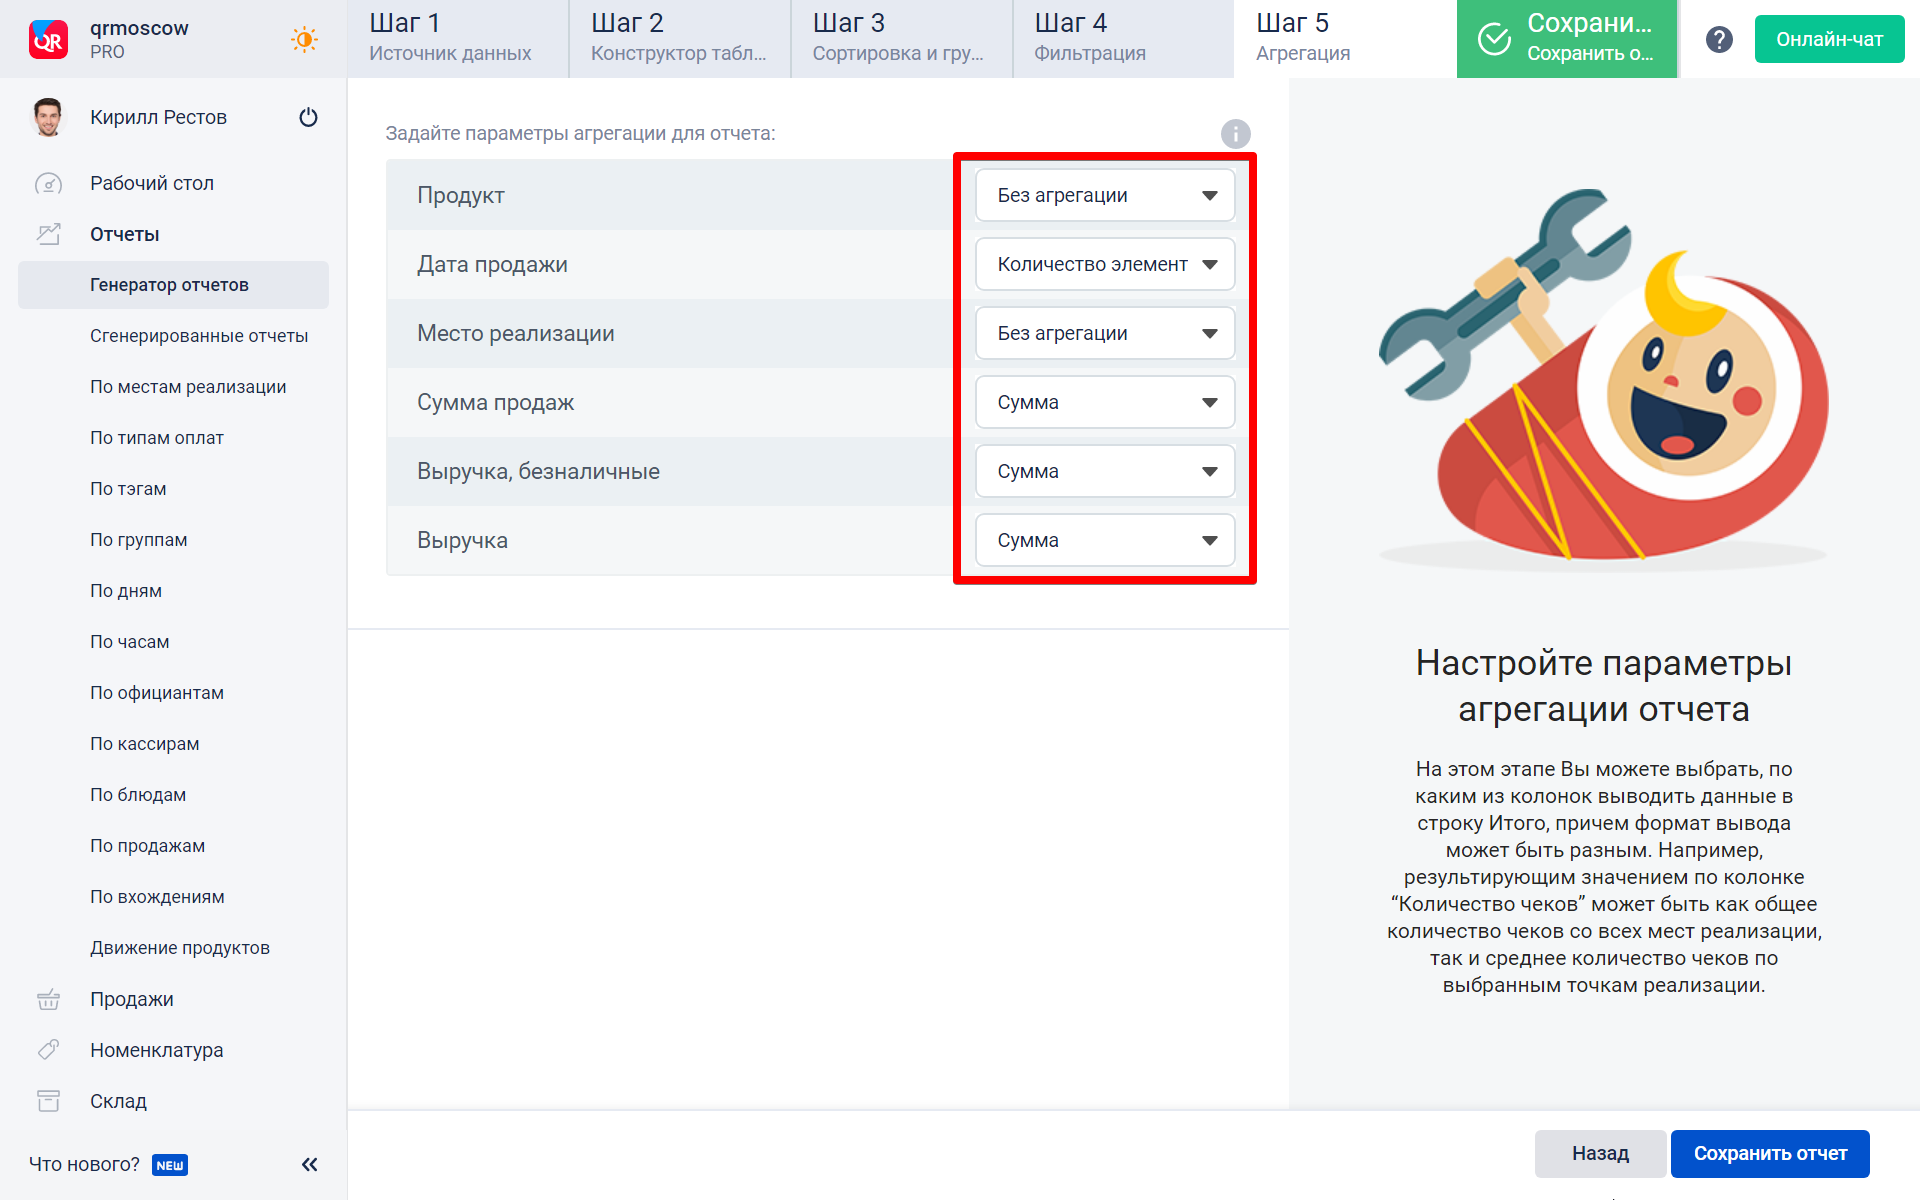Image resolution: width=1920 pixels, height=1200 pixels.
Task: Click the NEW badge icon
Action: click(x=170, y=1165)
